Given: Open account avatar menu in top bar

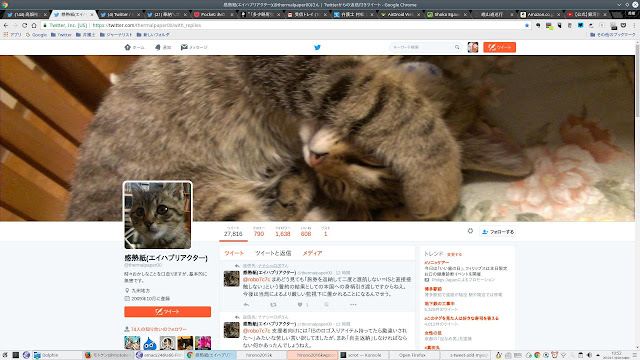Looking at the screenshot, I should point(473,47).
